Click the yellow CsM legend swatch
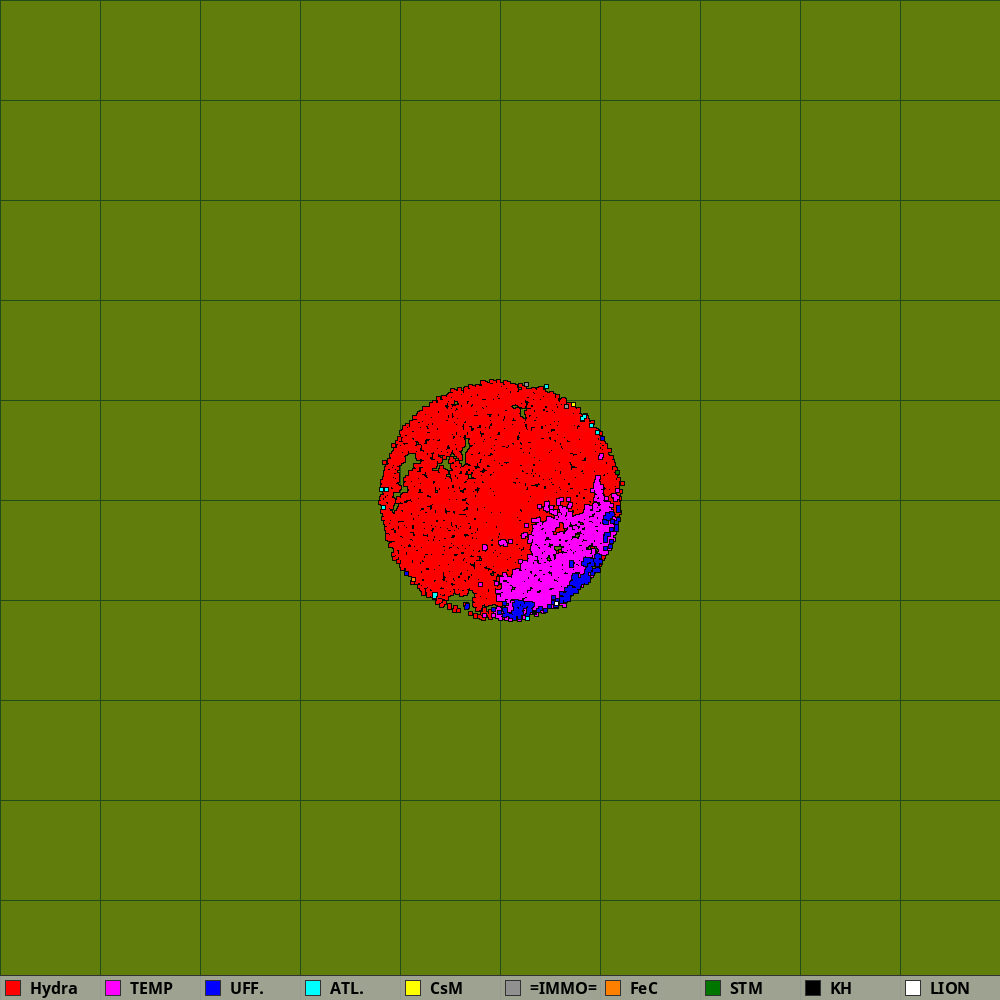 [413, 988]
